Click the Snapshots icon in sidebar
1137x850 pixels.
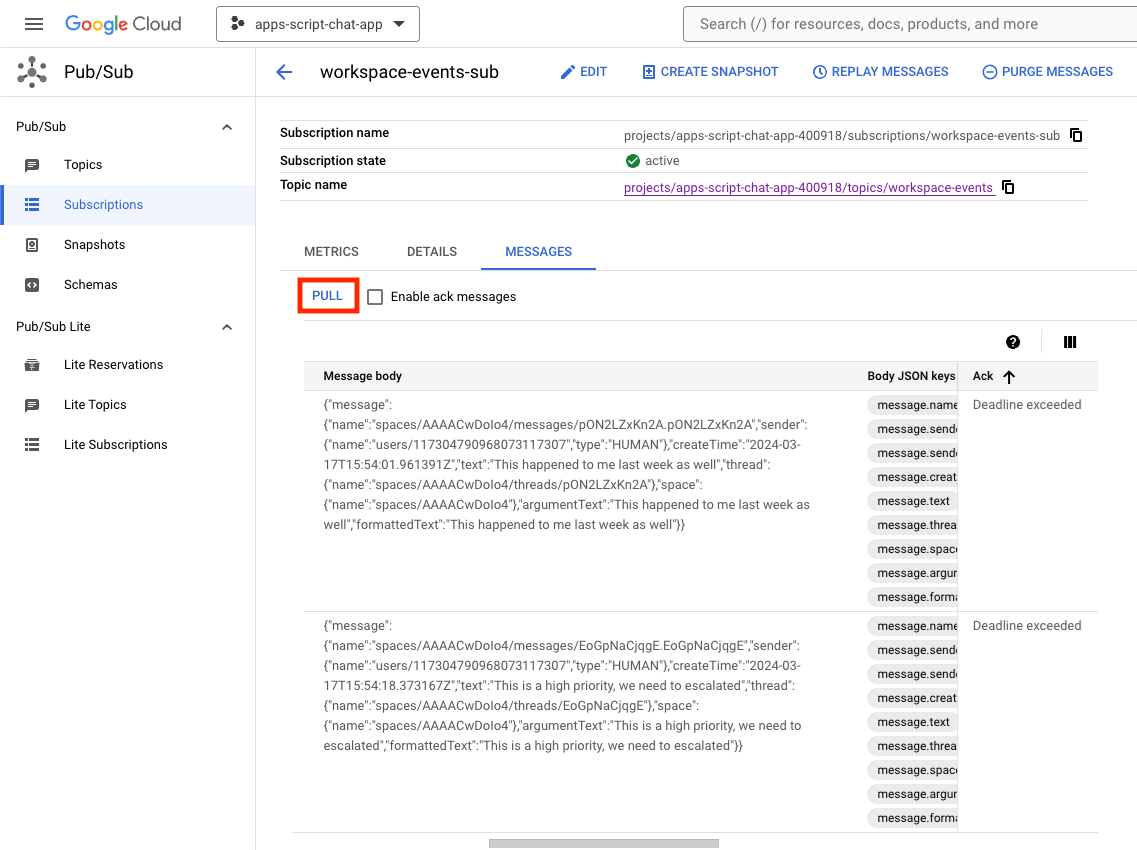[x=32, y=245]
